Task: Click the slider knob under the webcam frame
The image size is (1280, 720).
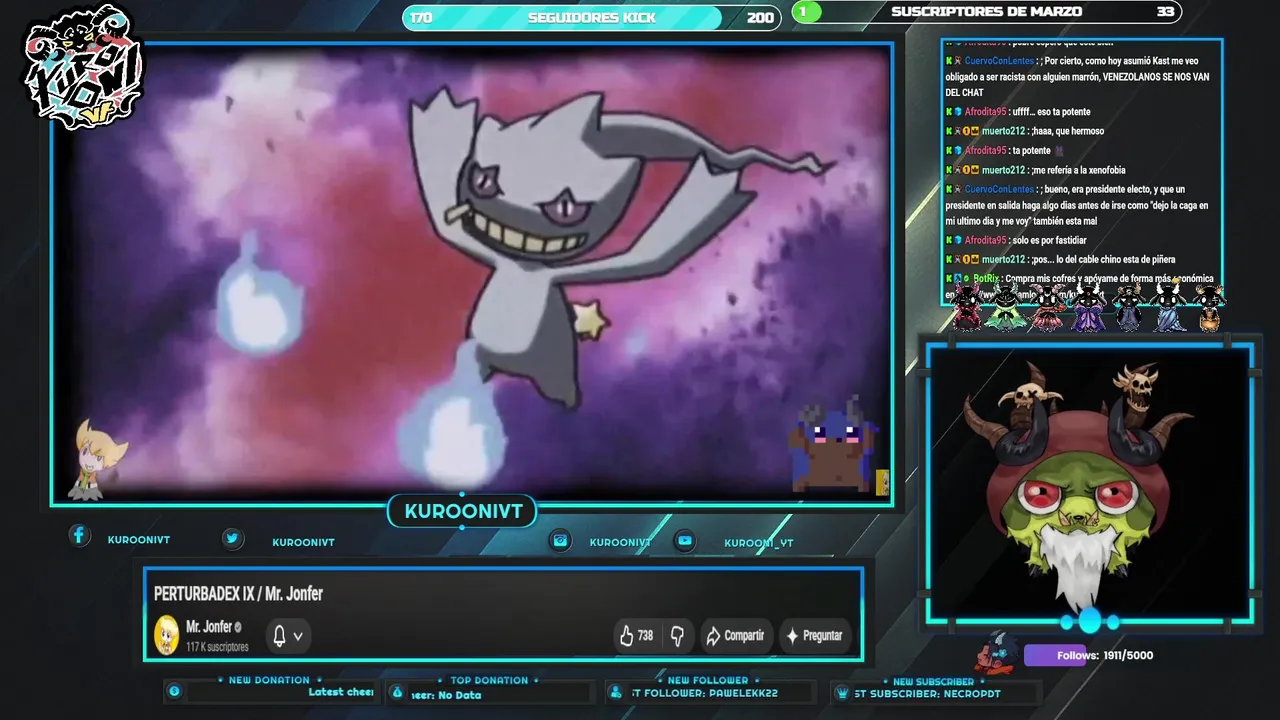Action: (x=1089, y=622)
